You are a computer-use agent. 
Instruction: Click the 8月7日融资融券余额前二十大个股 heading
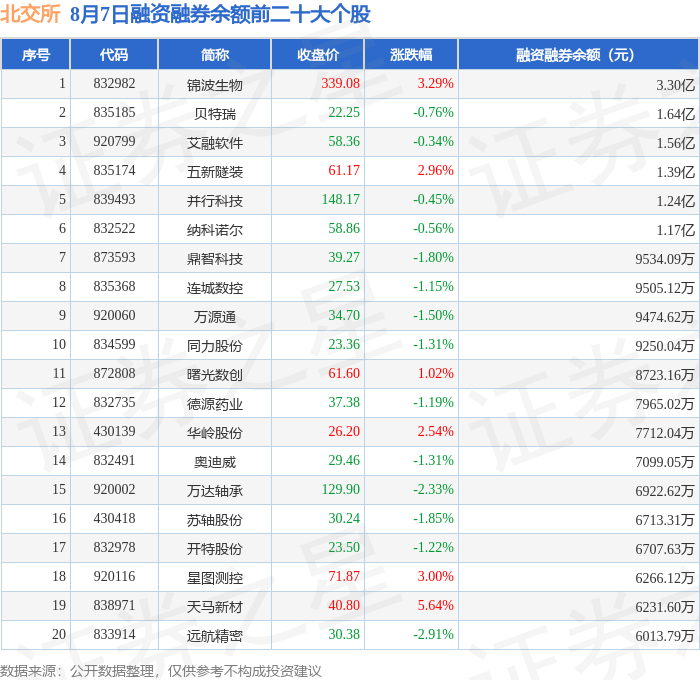pyautogui.click(x=220, y=14)
